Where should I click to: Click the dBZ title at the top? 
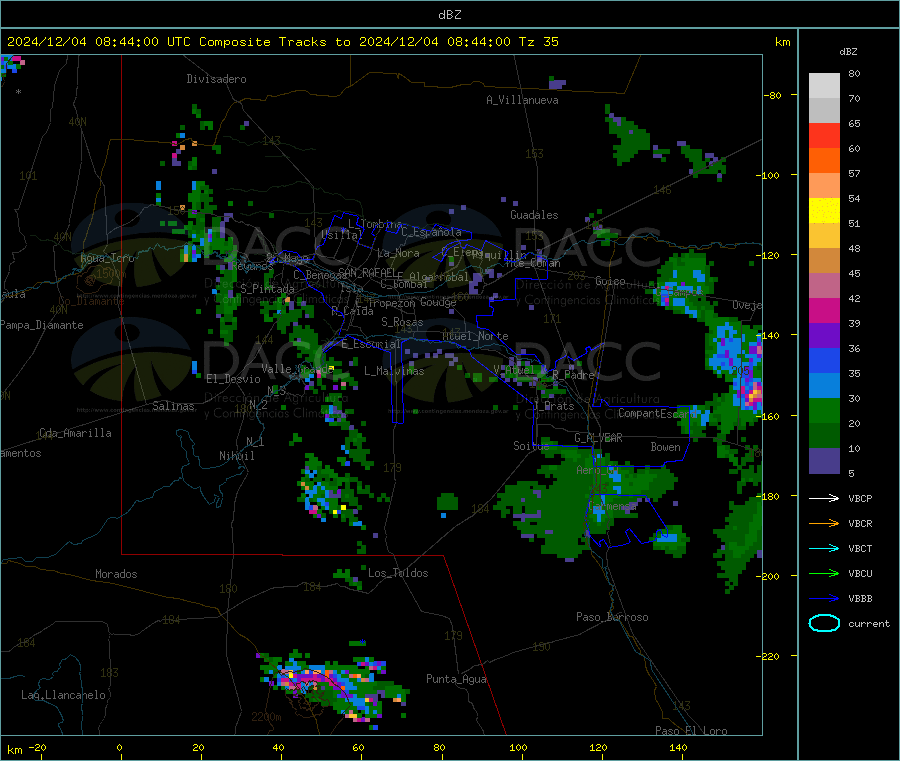449,15
